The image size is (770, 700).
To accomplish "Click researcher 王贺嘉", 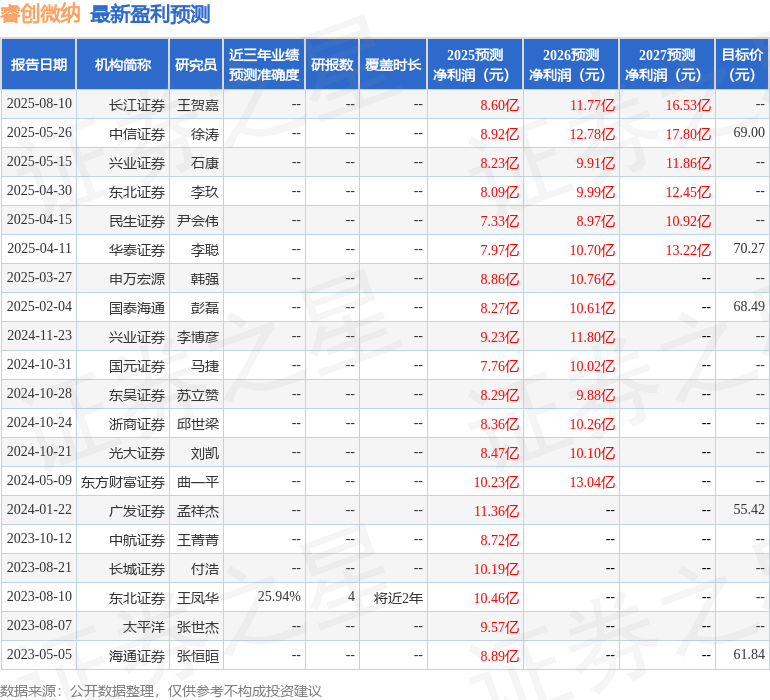I will click(x=198, y=105).
